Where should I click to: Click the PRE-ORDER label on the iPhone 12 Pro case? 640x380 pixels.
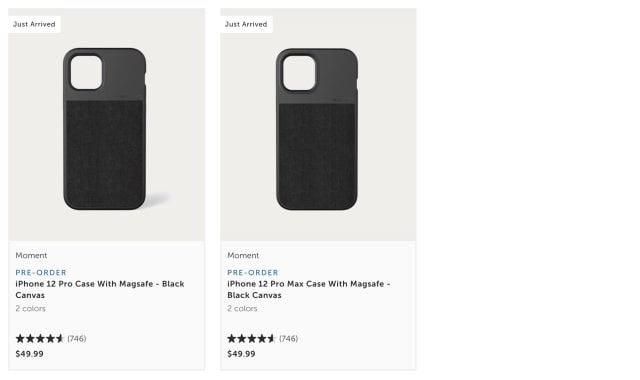[x=41, y=272]
